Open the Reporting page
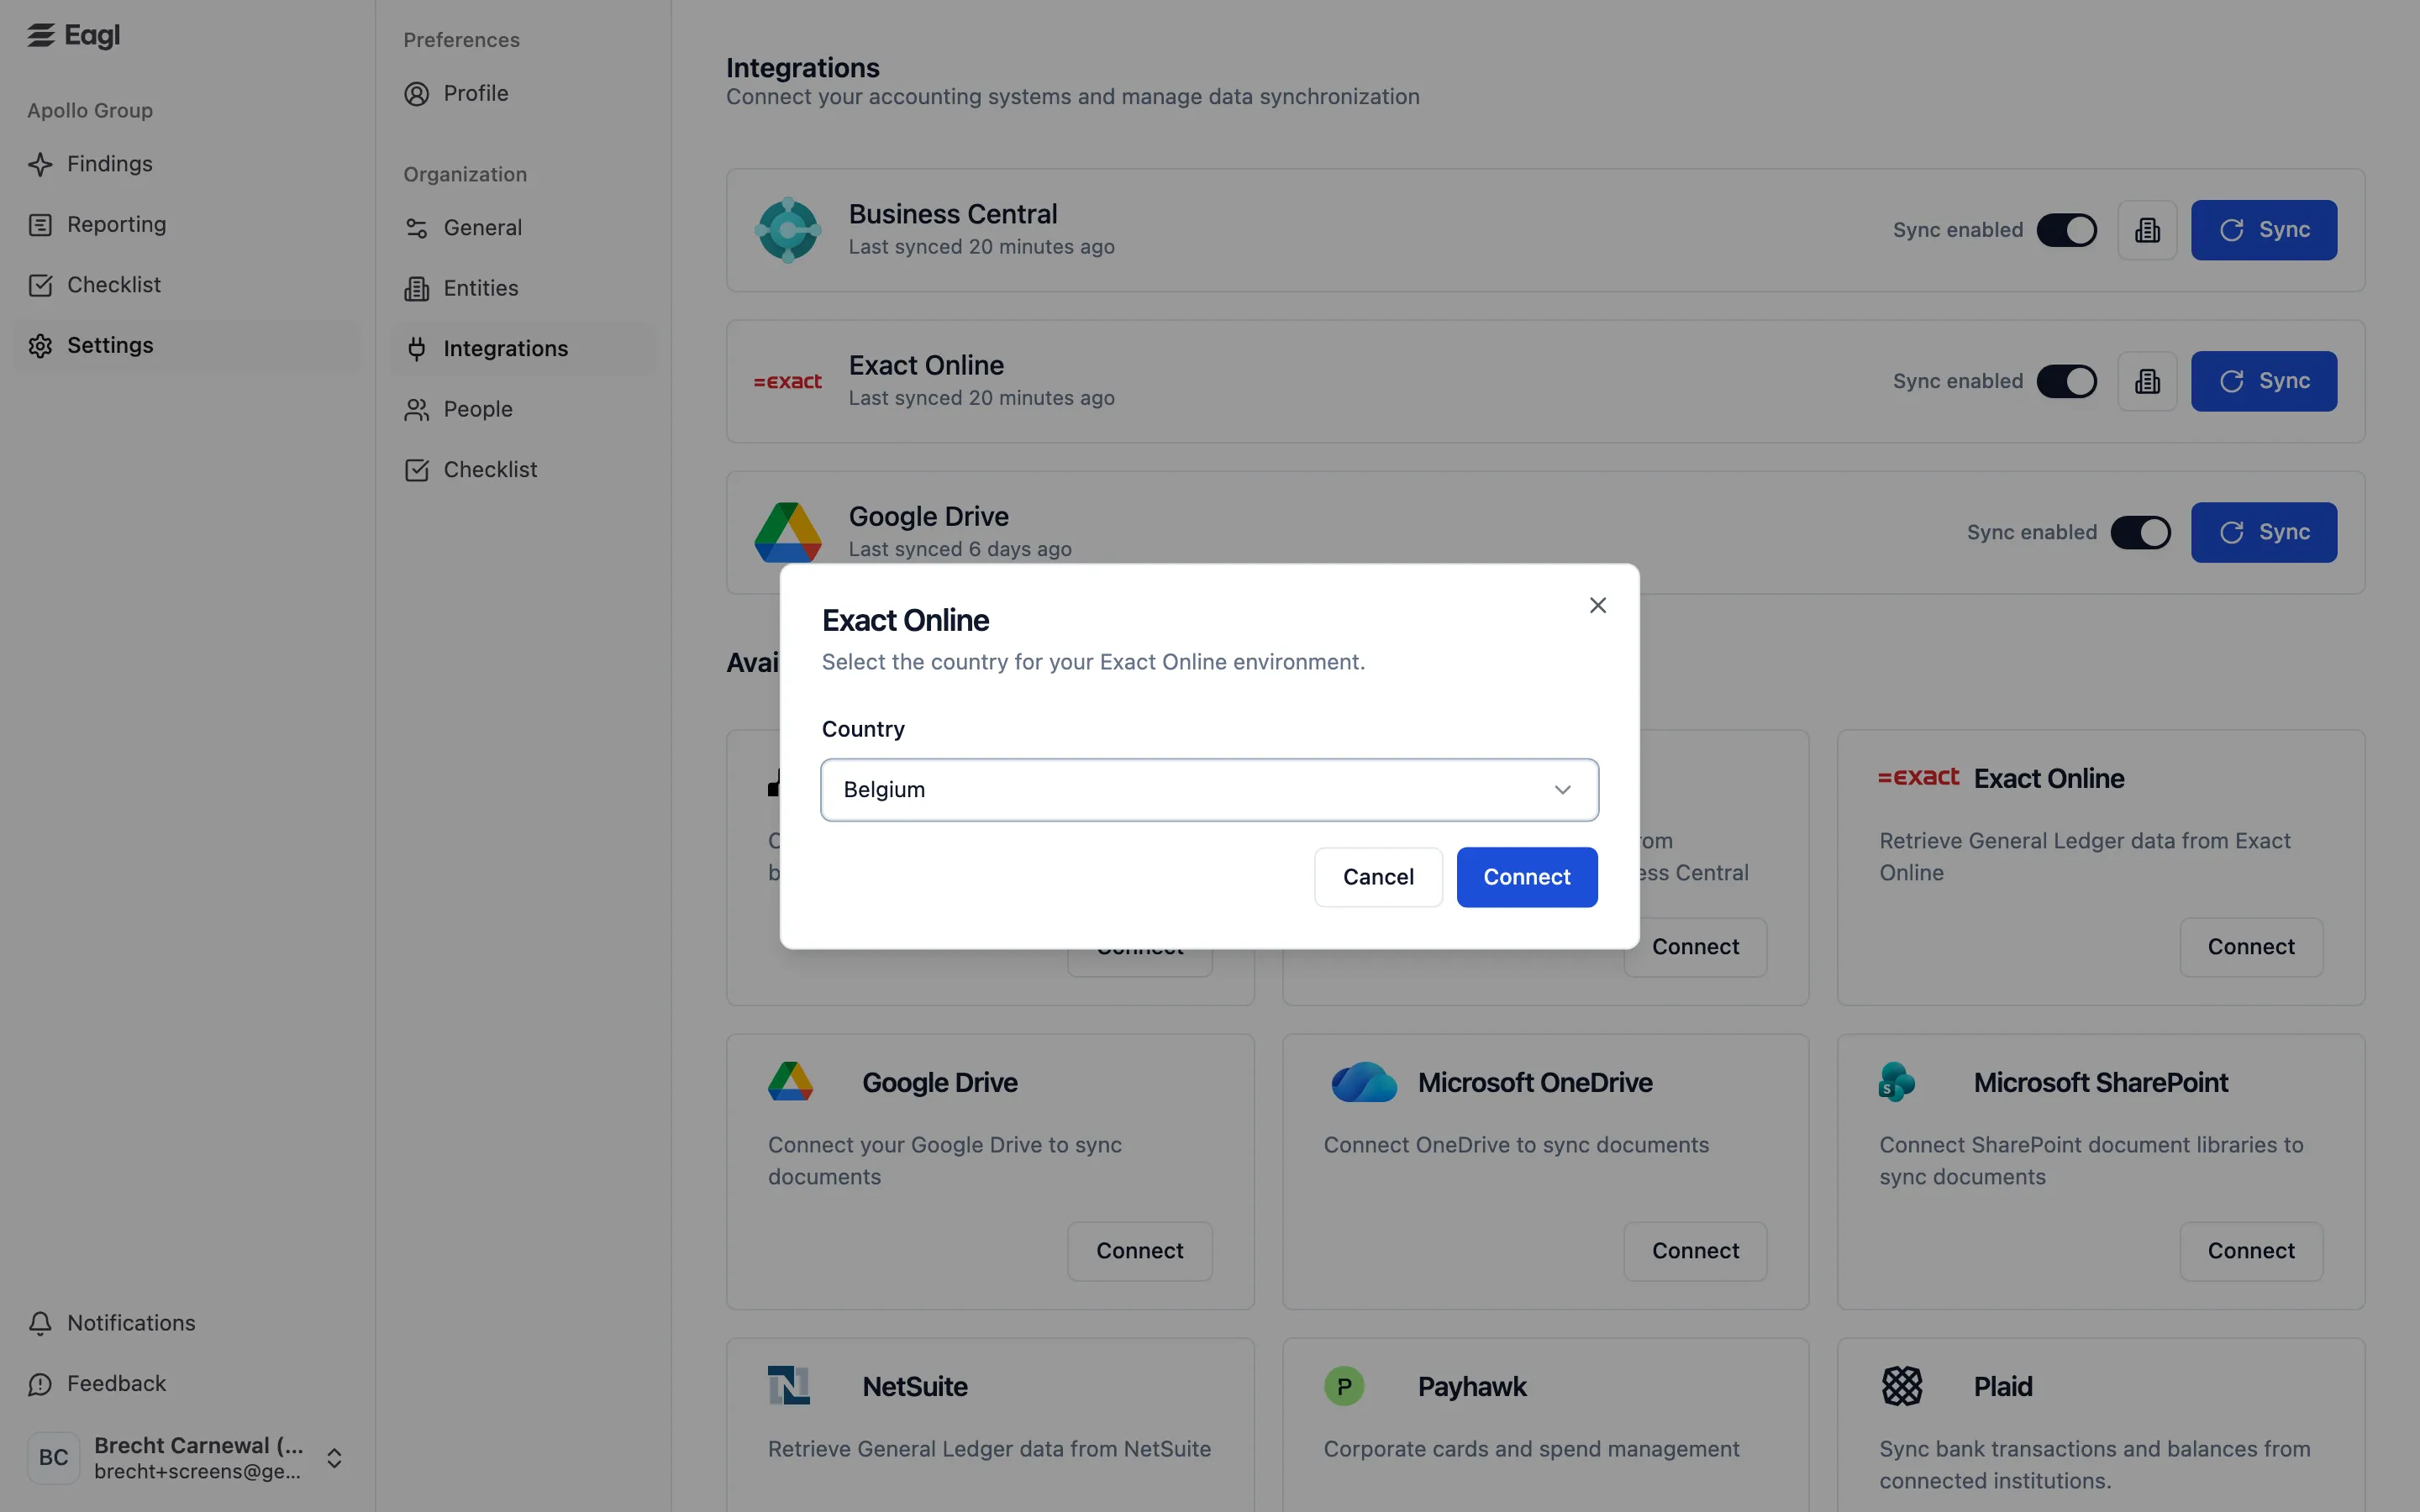Viewport: 2420px width, 1512px height. [188, 225]
